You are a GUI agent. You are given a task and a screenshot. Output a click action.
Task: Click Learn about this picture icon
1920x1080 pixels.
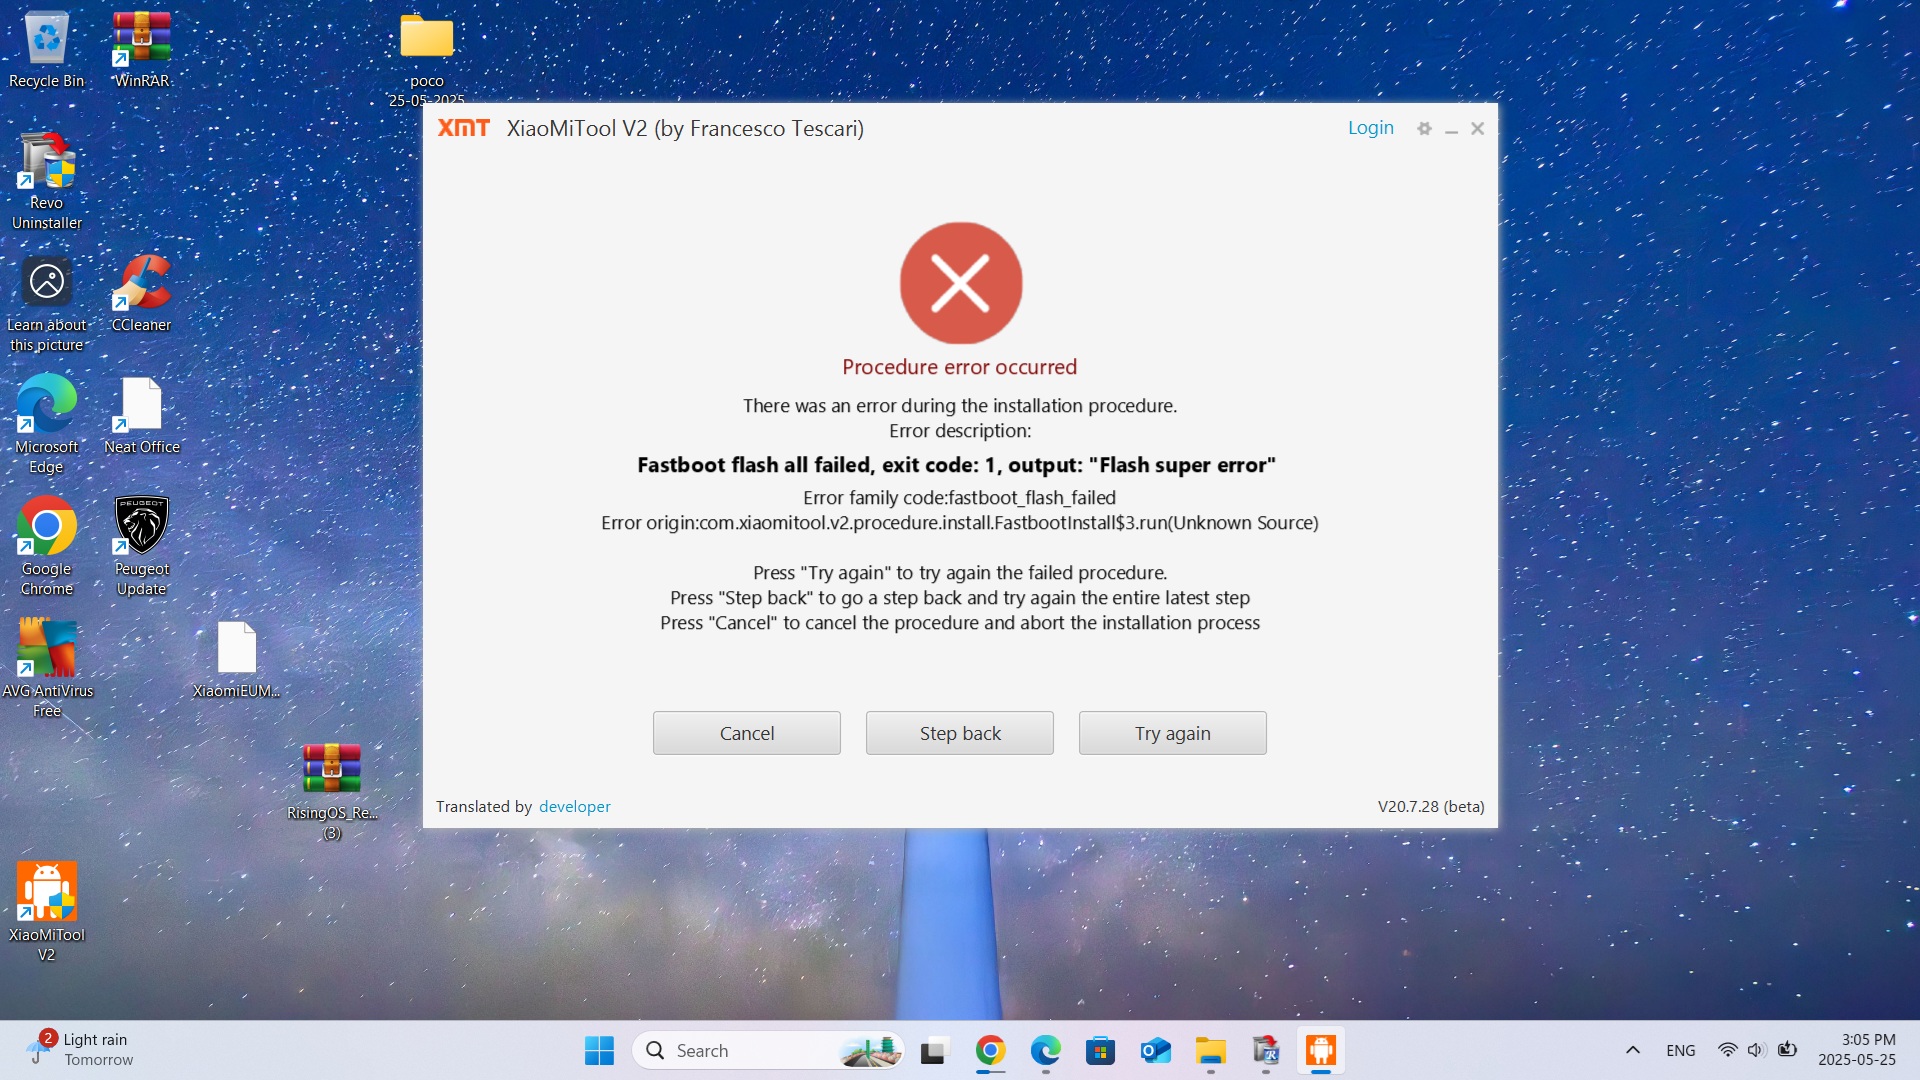46,304
